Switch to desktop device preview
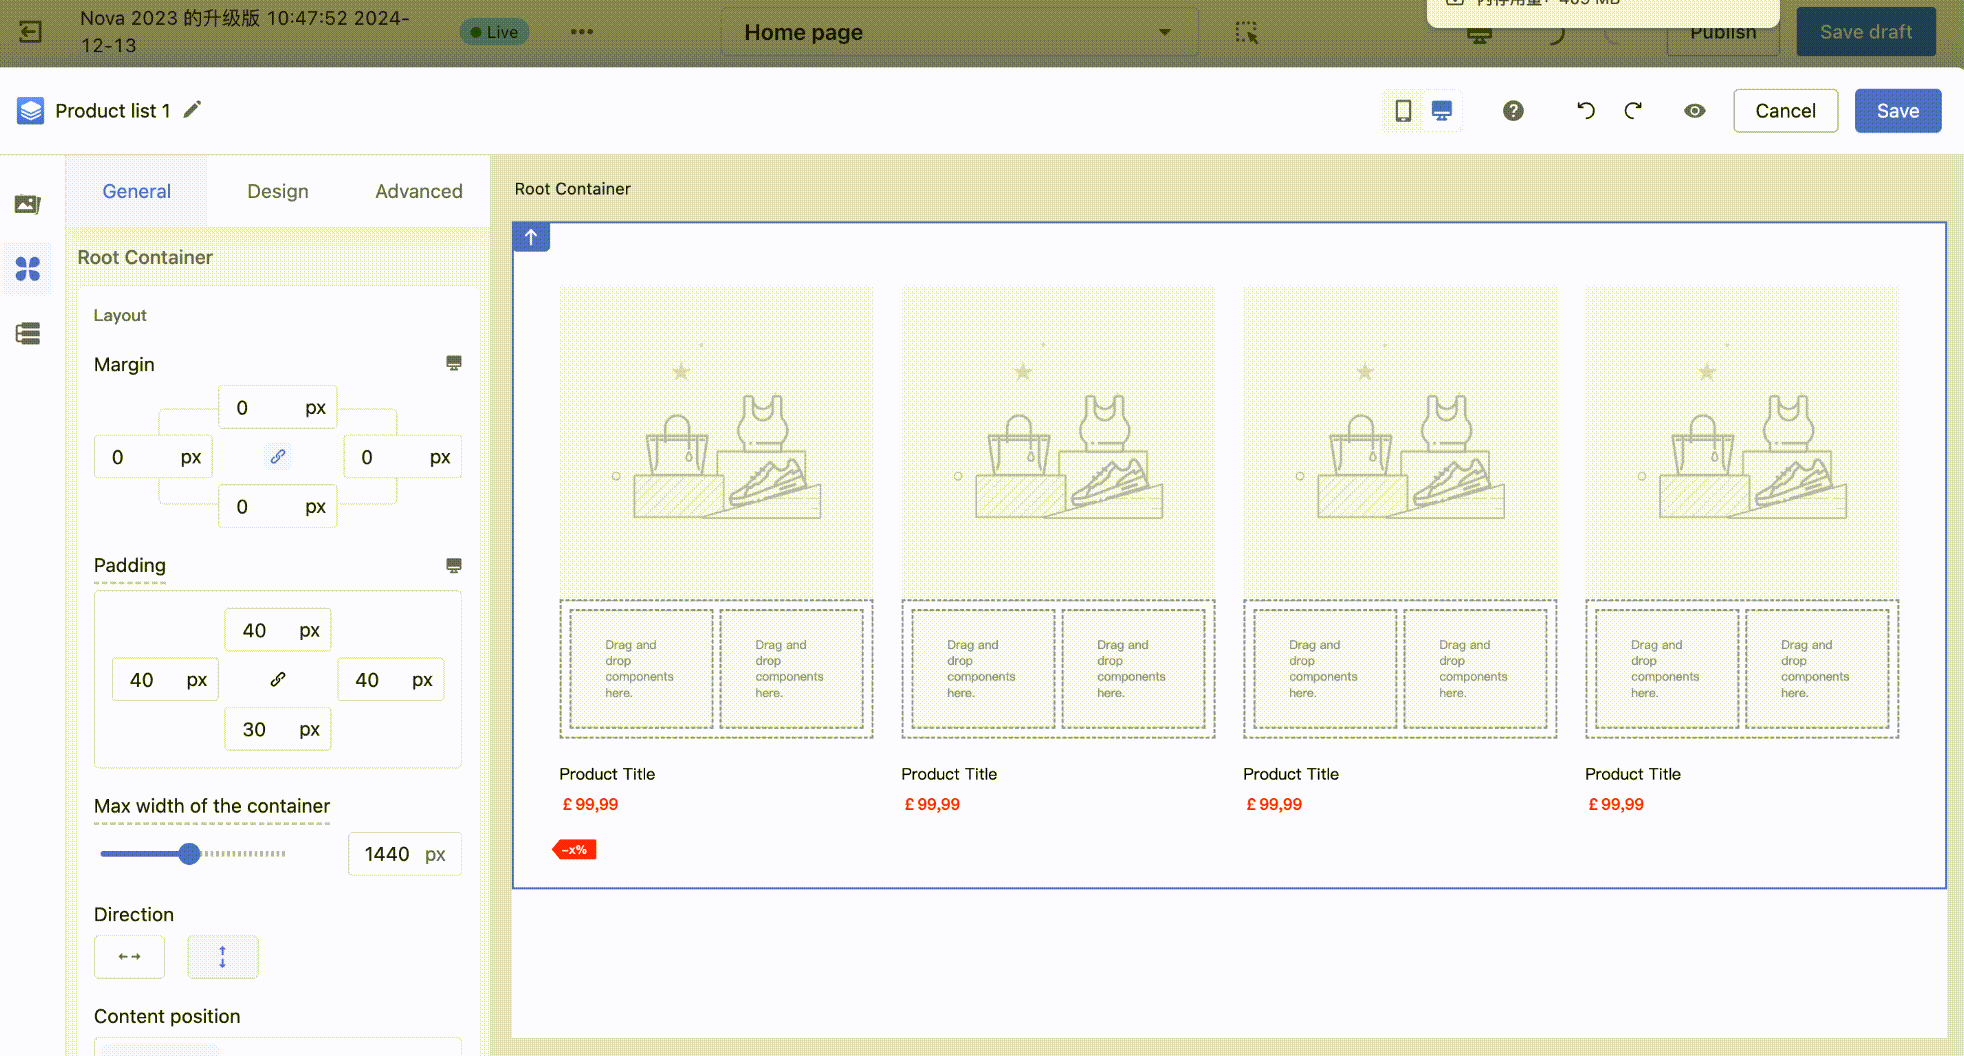Viewport: 1964px width, 1056px height. point(1441,111)
